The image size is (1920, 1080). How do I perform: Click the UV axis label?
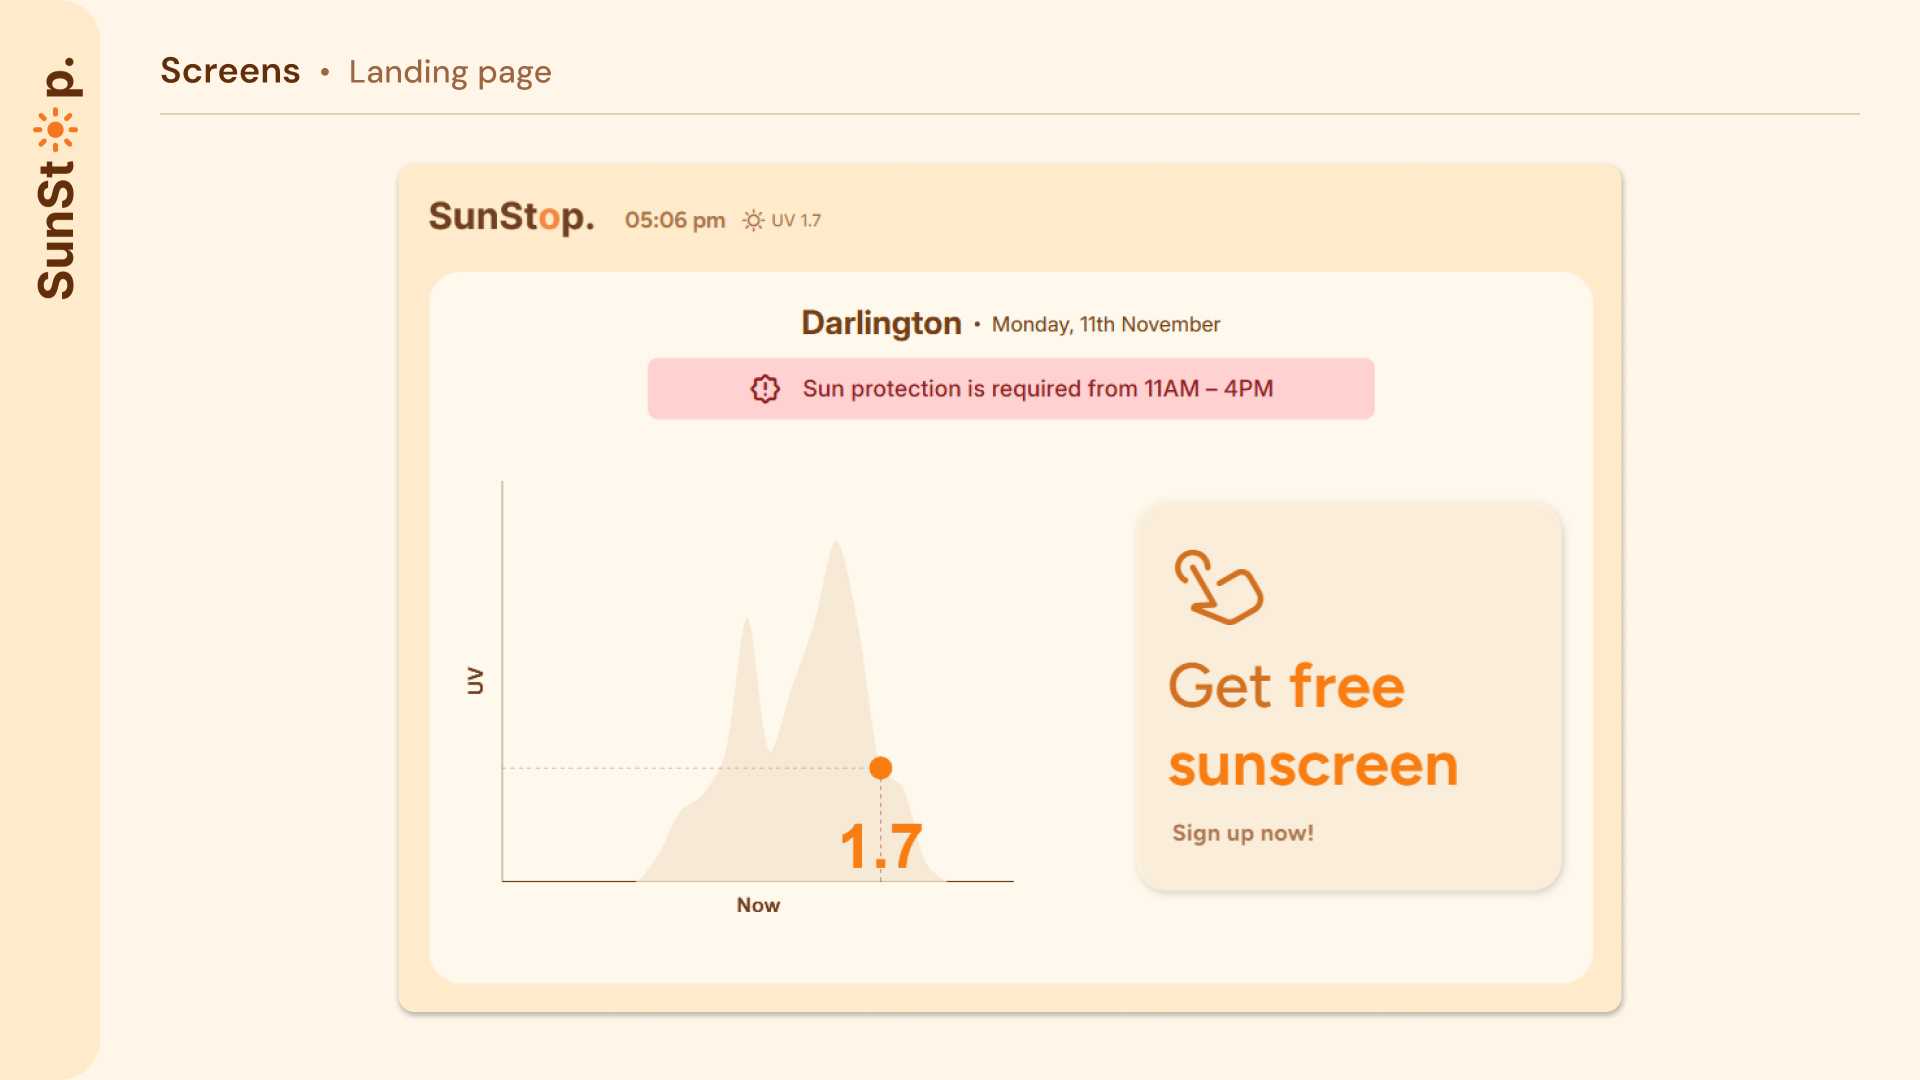475,681
